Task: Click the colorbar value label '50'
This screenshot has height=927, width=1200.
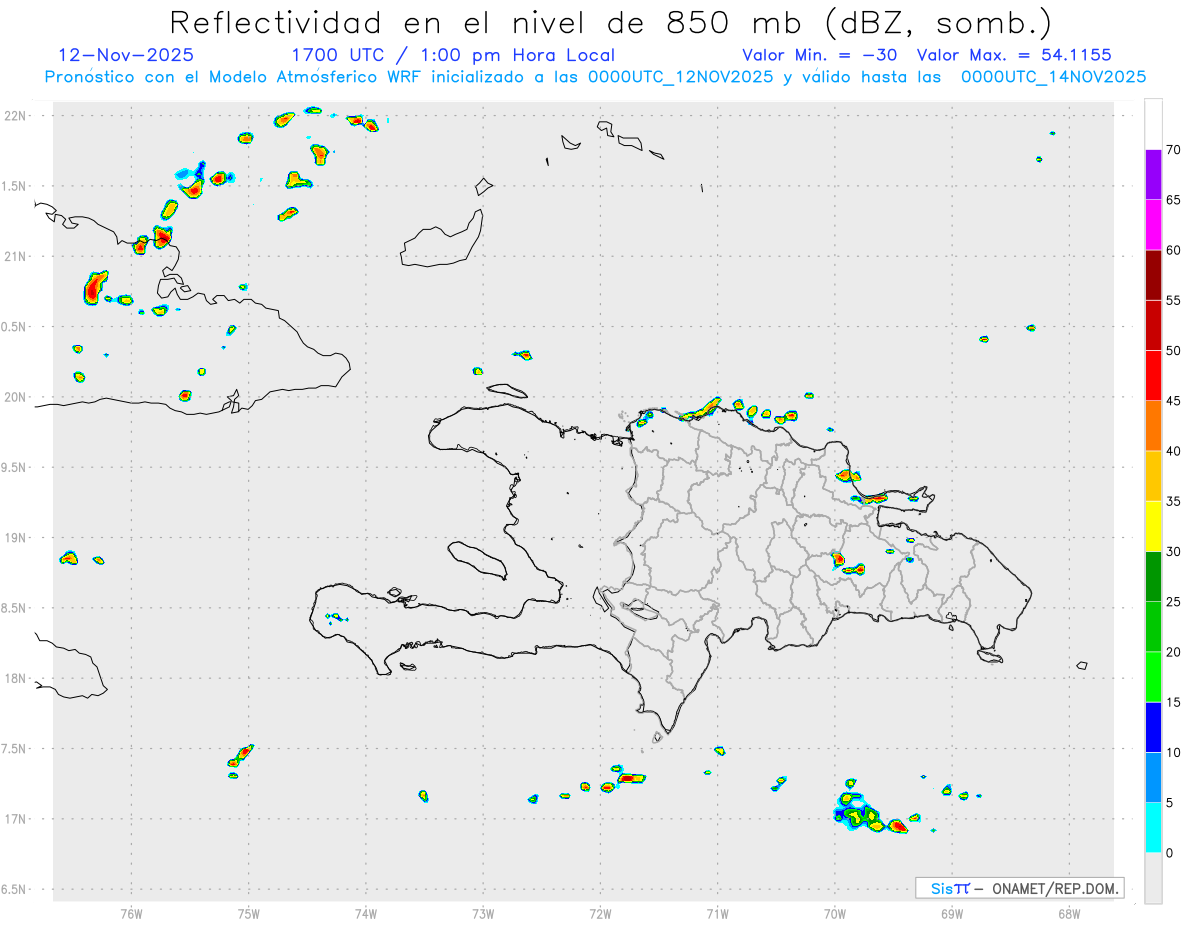Action: click(x=1174, y=351)
